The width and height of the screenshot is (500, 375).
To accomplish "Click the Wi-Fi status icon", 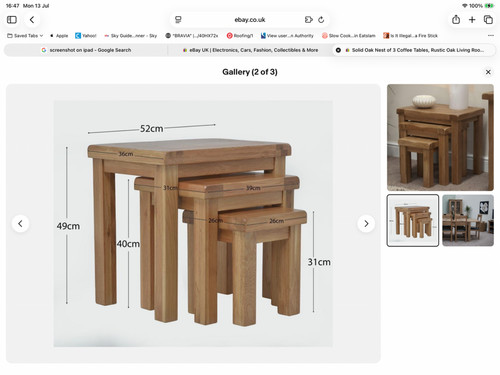I will 465,6.
